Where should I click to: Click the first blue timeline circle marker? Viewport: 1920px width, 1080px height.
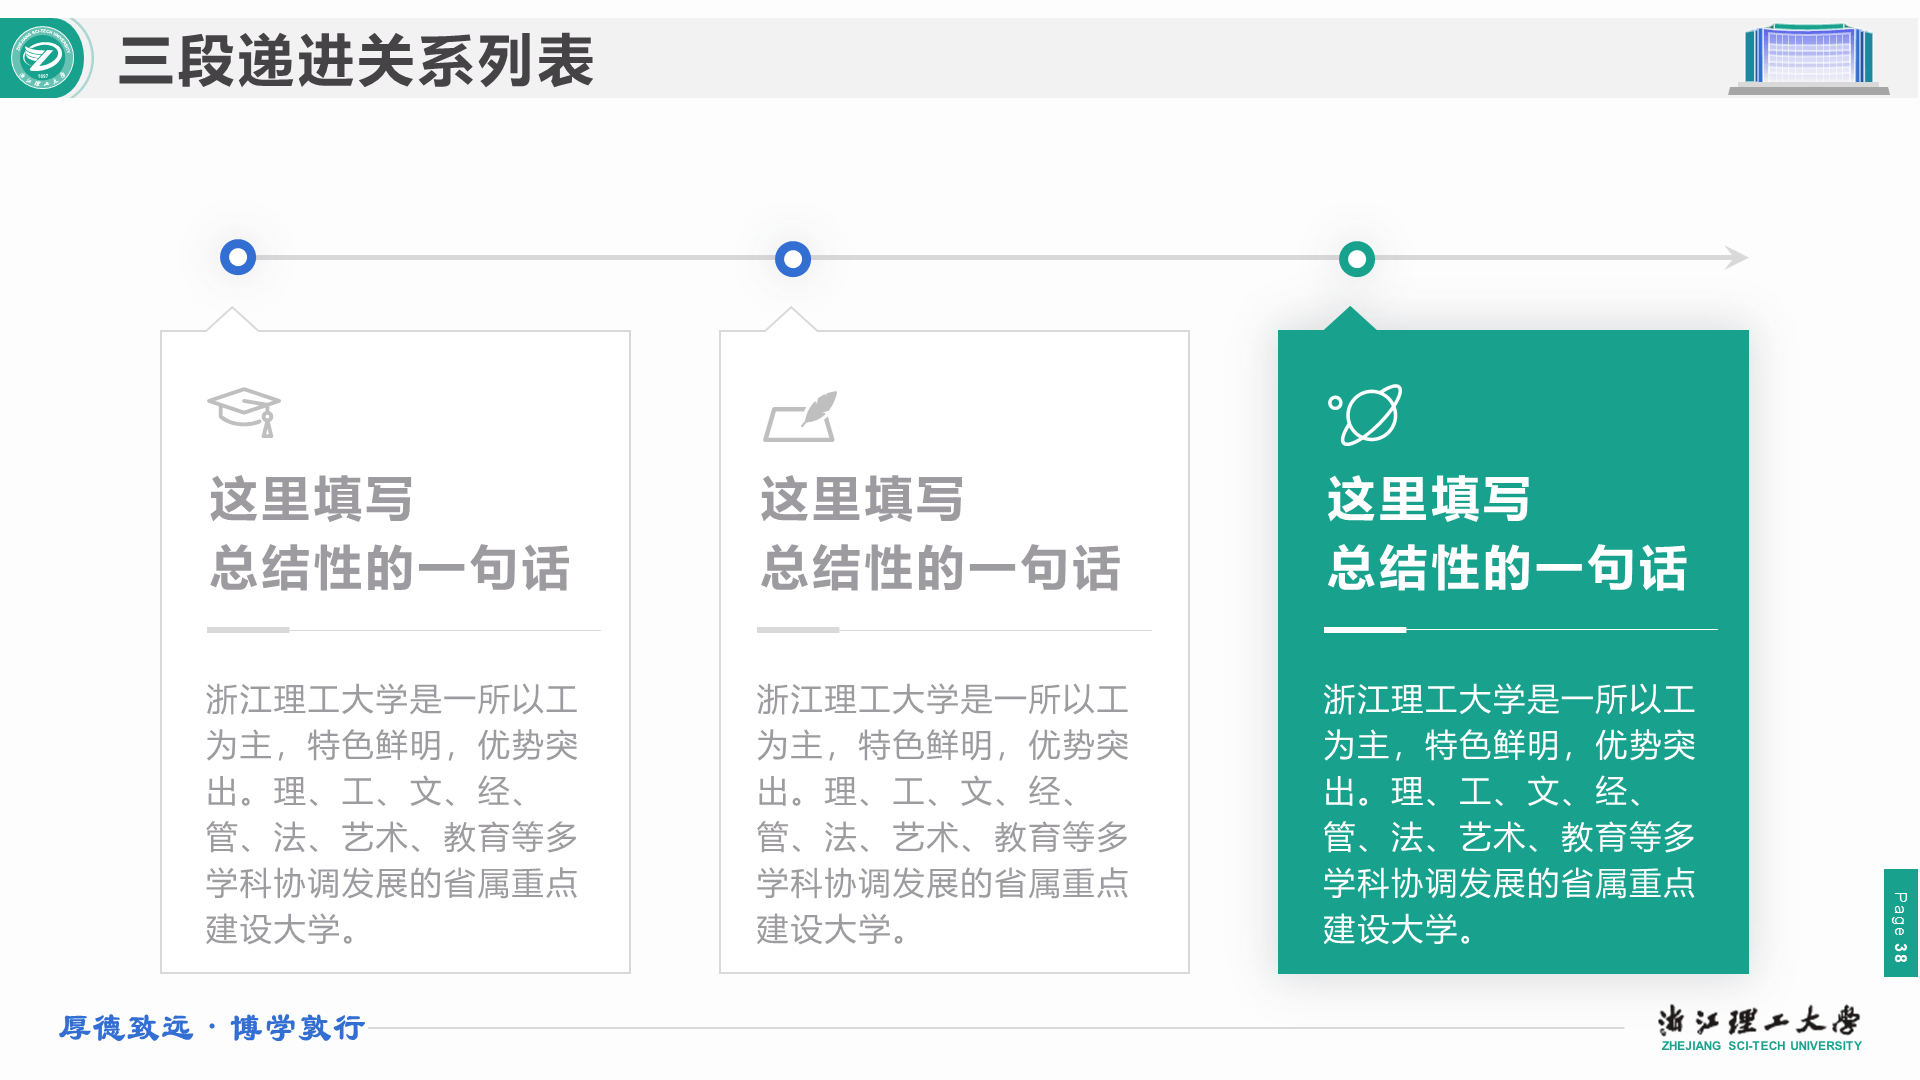coord(238,258)
